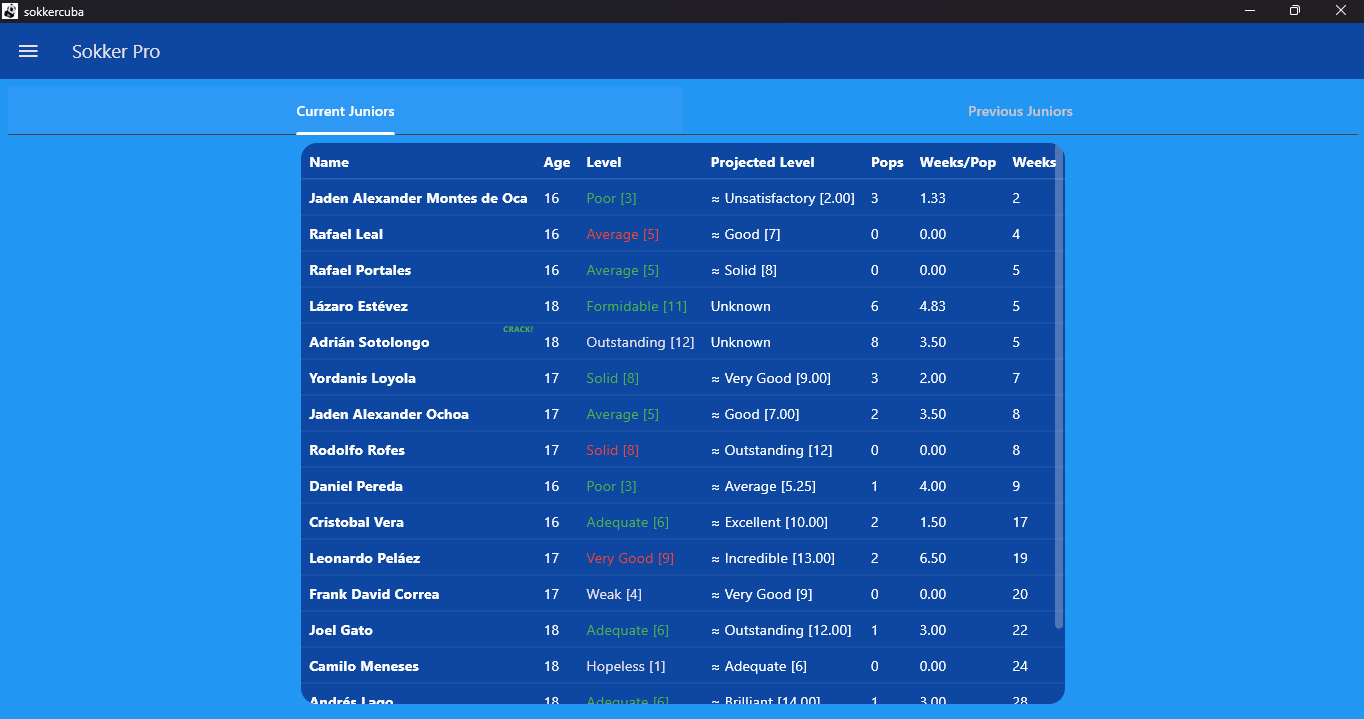The height and width of the screenshot is (719, 1364).
Task: Click the Level column header
Action: tap(603, 162)
